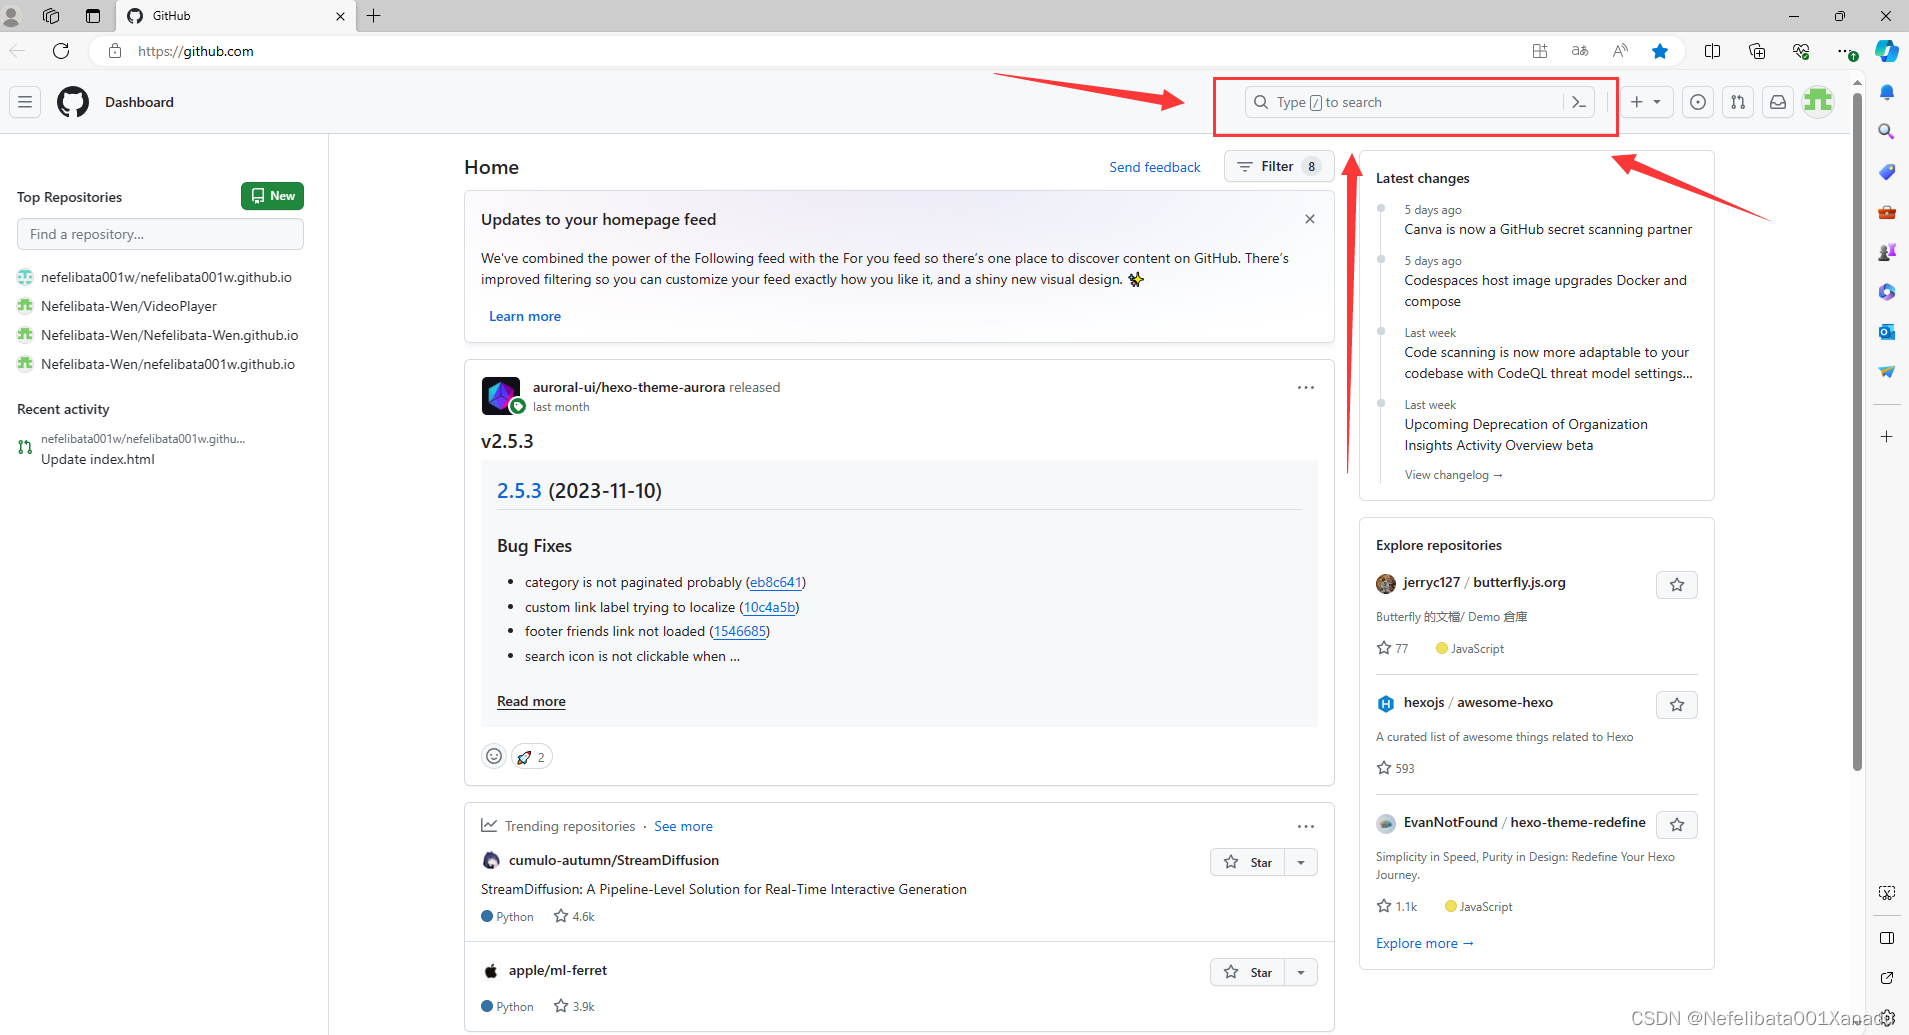This screenshot has width=1909, height=1035.
Task: Click the favorites star icon in address bar
Action: click(1660, 51)
